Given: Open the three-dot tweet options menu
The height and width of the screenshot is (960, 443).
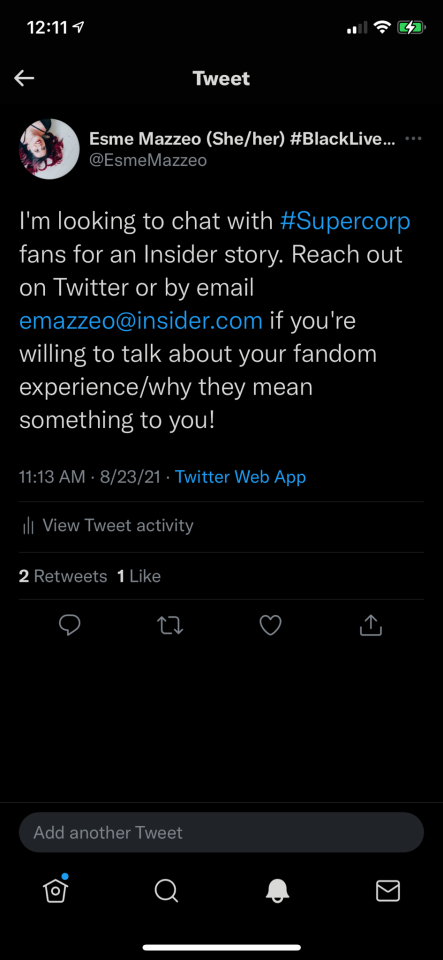Looking at the screenshot, I should click(414, 139).
